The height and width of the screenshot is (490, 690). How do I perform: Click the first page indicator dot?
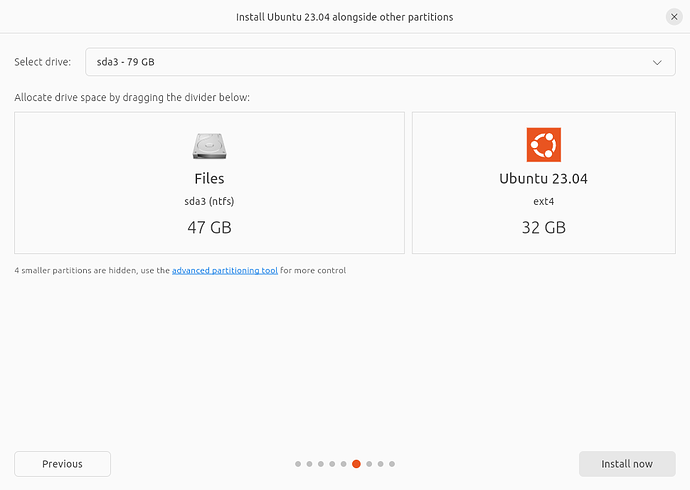tap(298, 464)
